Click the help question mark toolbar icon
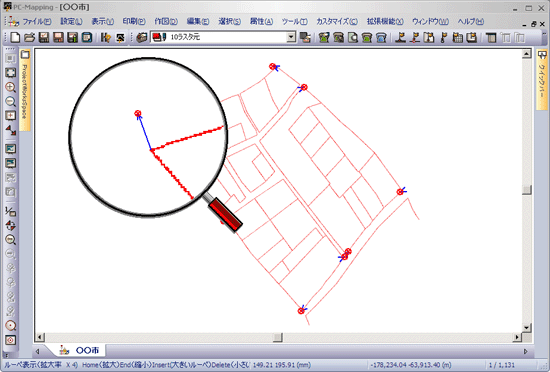Screen dimensions: 550x372 pyautogui.click(x=106, y=37)
